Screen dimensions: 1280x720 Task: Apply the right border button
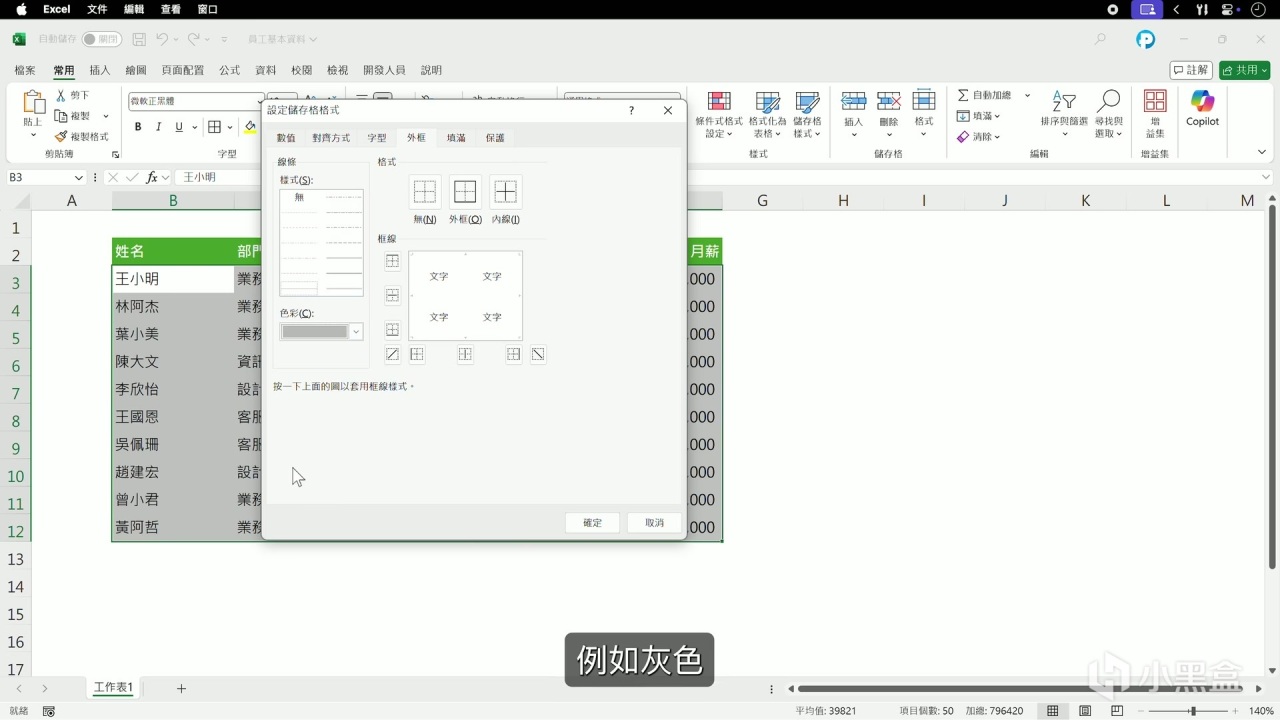click(x=513, y=354)
